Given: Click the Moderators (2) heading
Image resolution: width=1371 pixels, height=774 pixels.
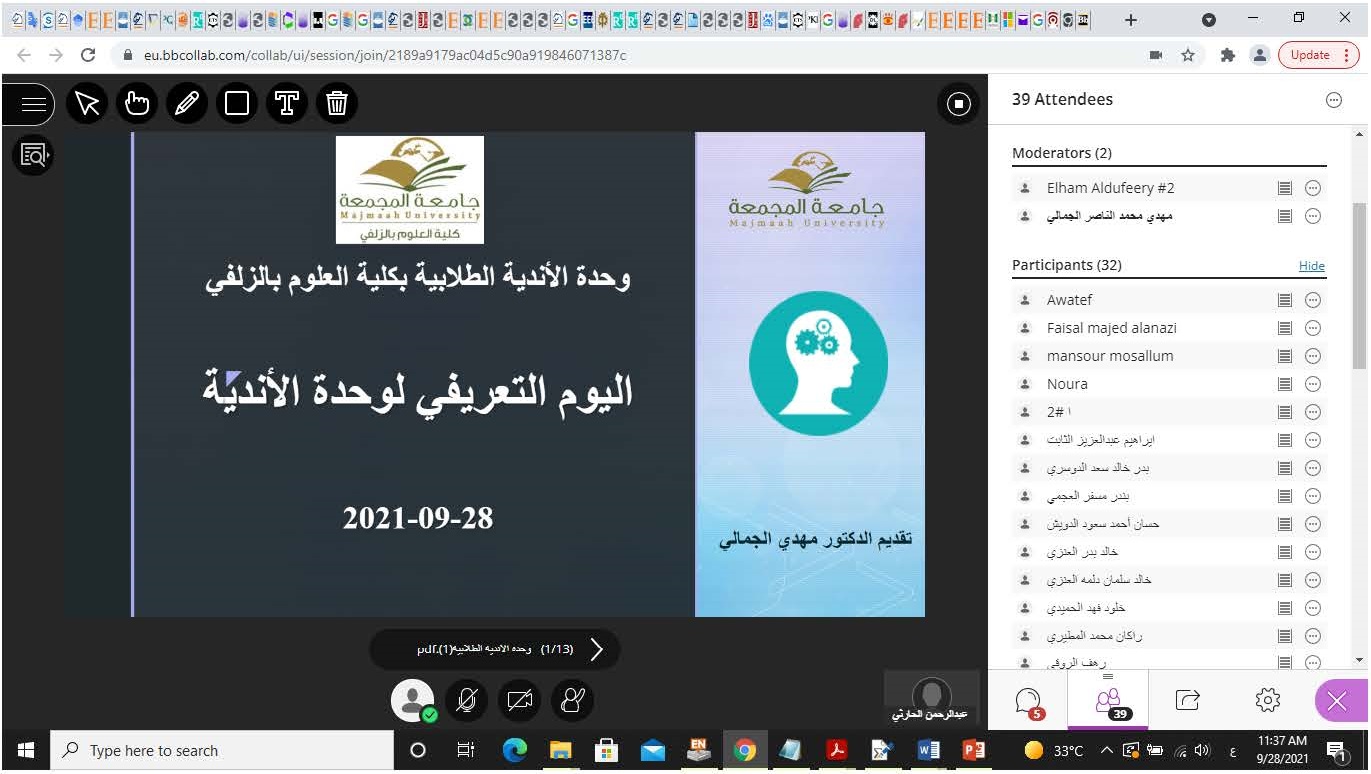Looking at the screenshot, I should pyautogui.click(x=1062, y=153).
